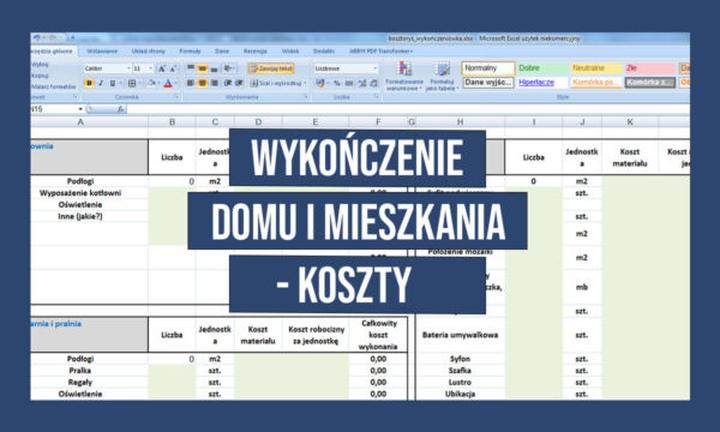Switch to the Wstawianie ribbon tab
The image size is (720, 432).
102,49
